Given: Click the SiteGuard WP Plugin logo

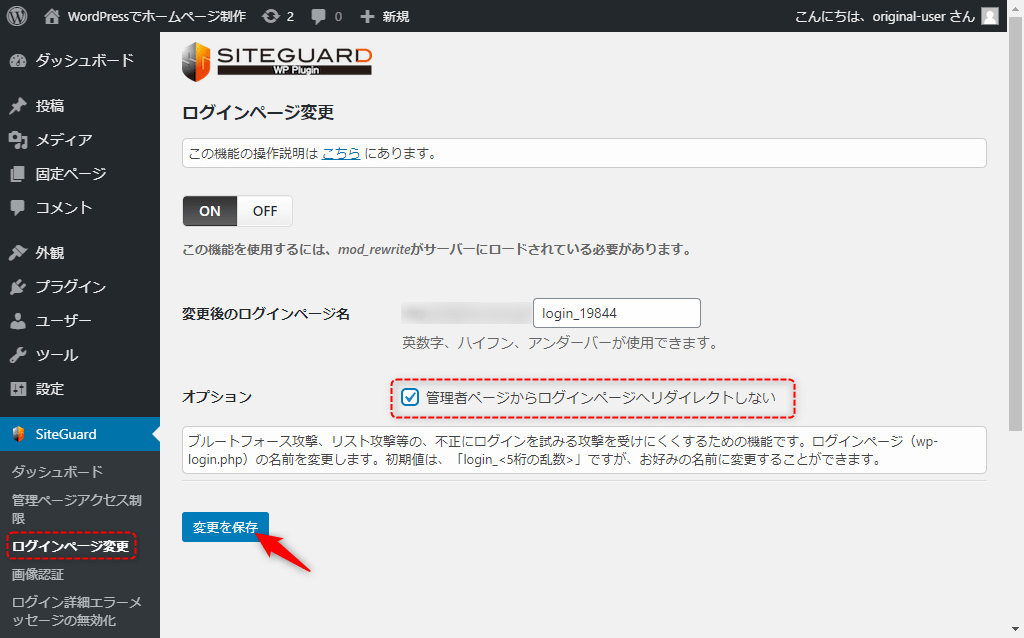Looking at the screenshot, I should pos(277,62).
